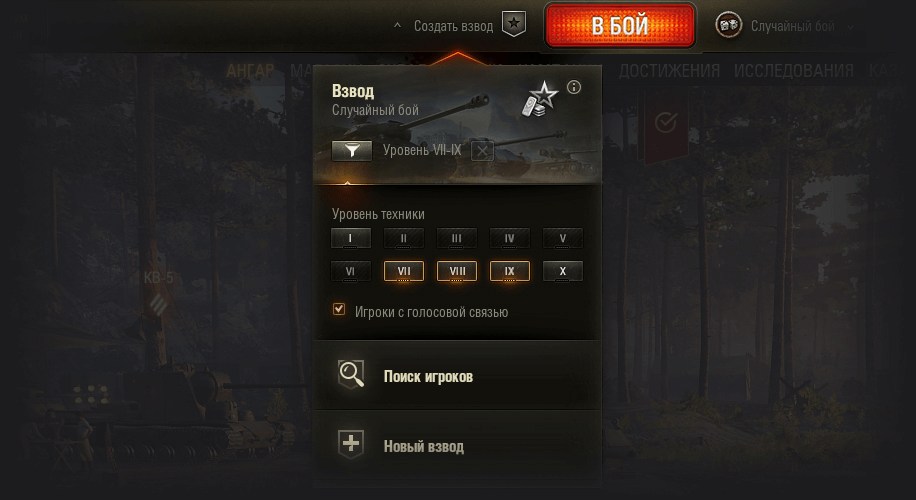Viewport: 916px width, 500px height.
Task: Uncheck Игроки с голосовой связью checkbox
Action: 339,310
